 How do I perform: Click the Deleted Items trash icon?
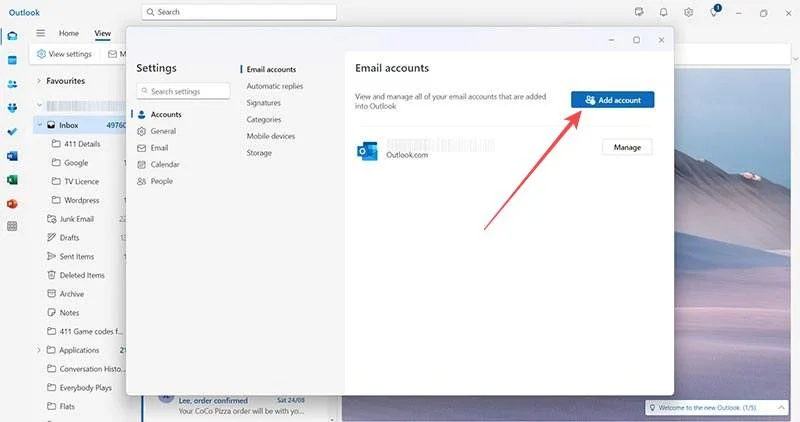tap(52, 275)
